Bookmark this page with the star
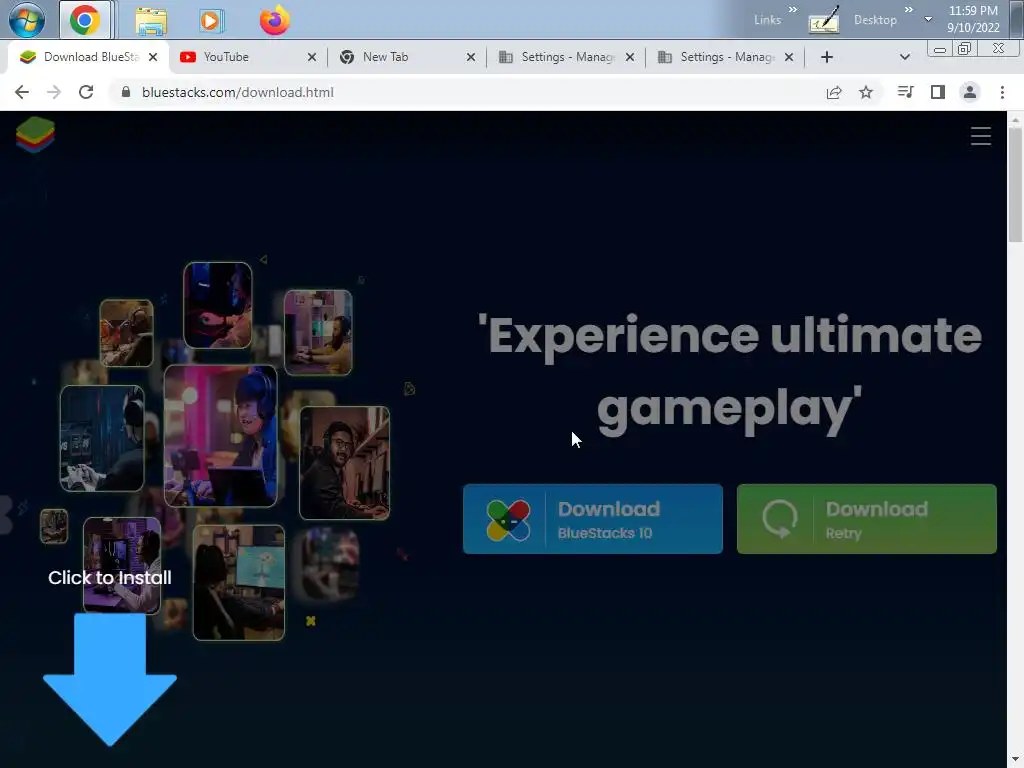 click(866, 92)
